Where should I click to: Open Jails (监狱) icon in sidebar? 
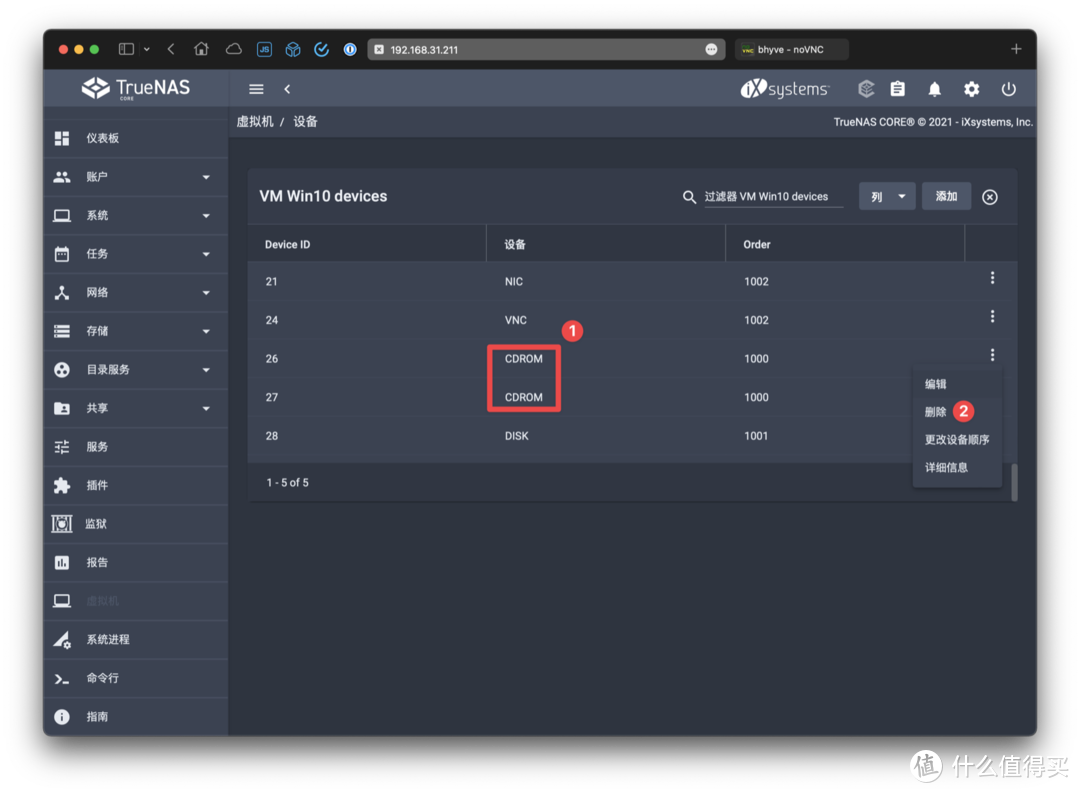coord(62,524)
